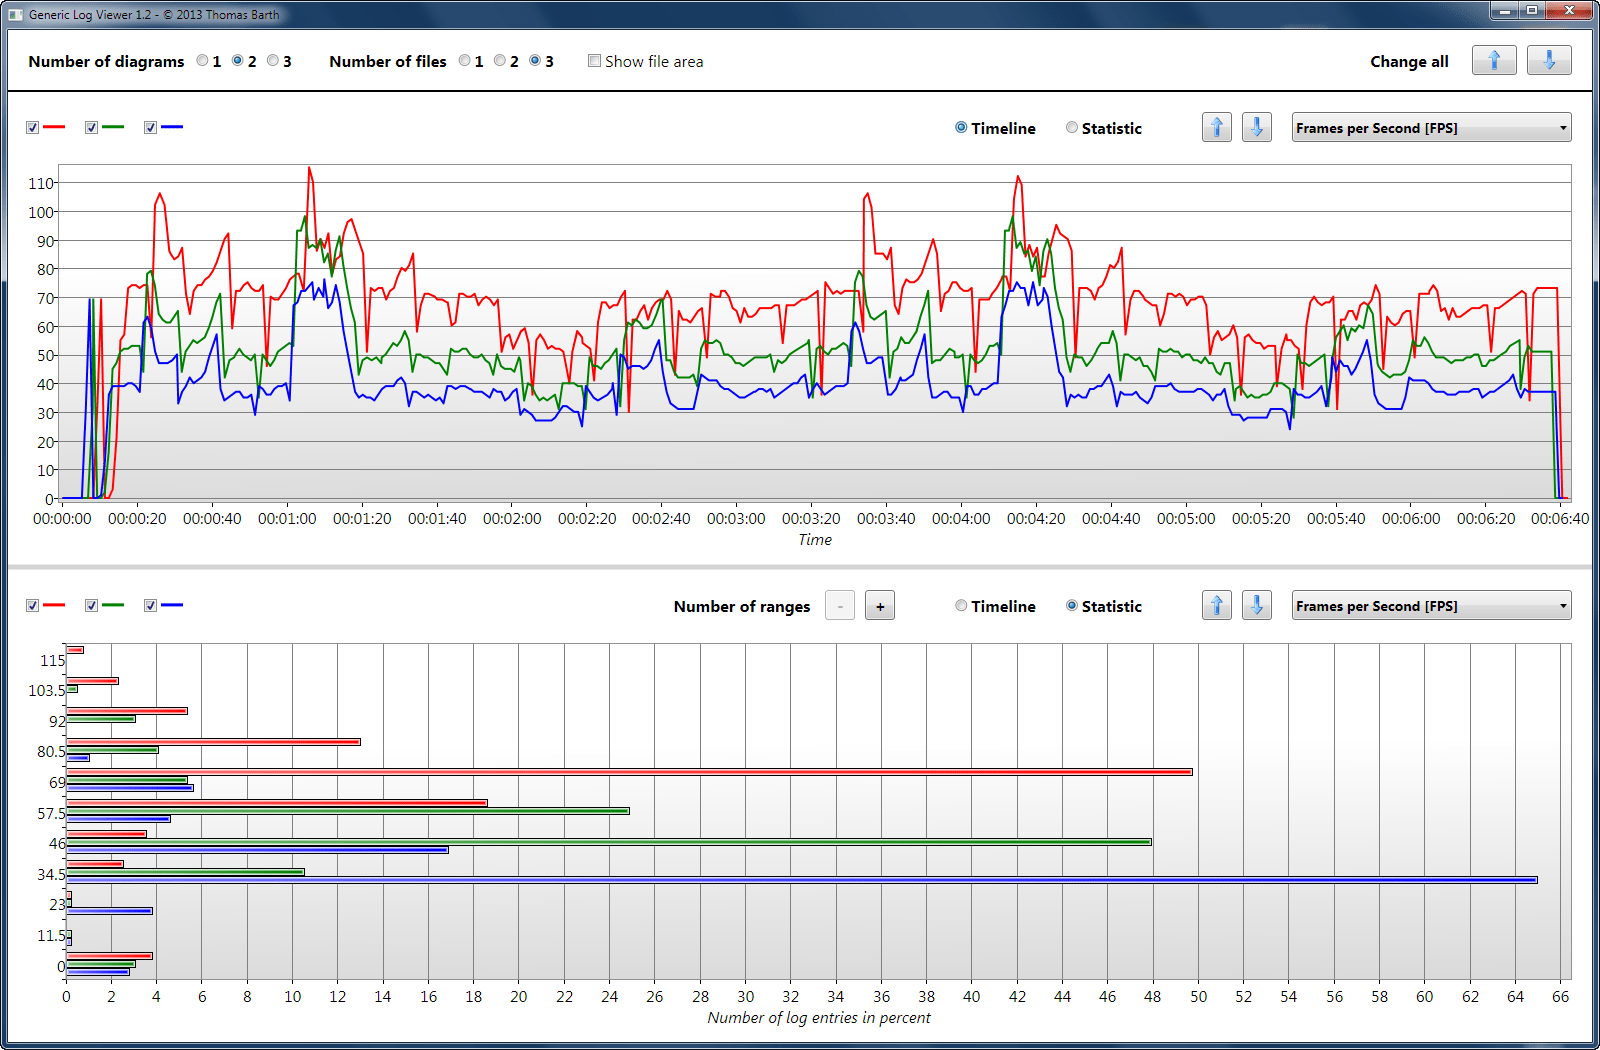Click the longest blue bar at 34.5 range

(x=802, y=880)
